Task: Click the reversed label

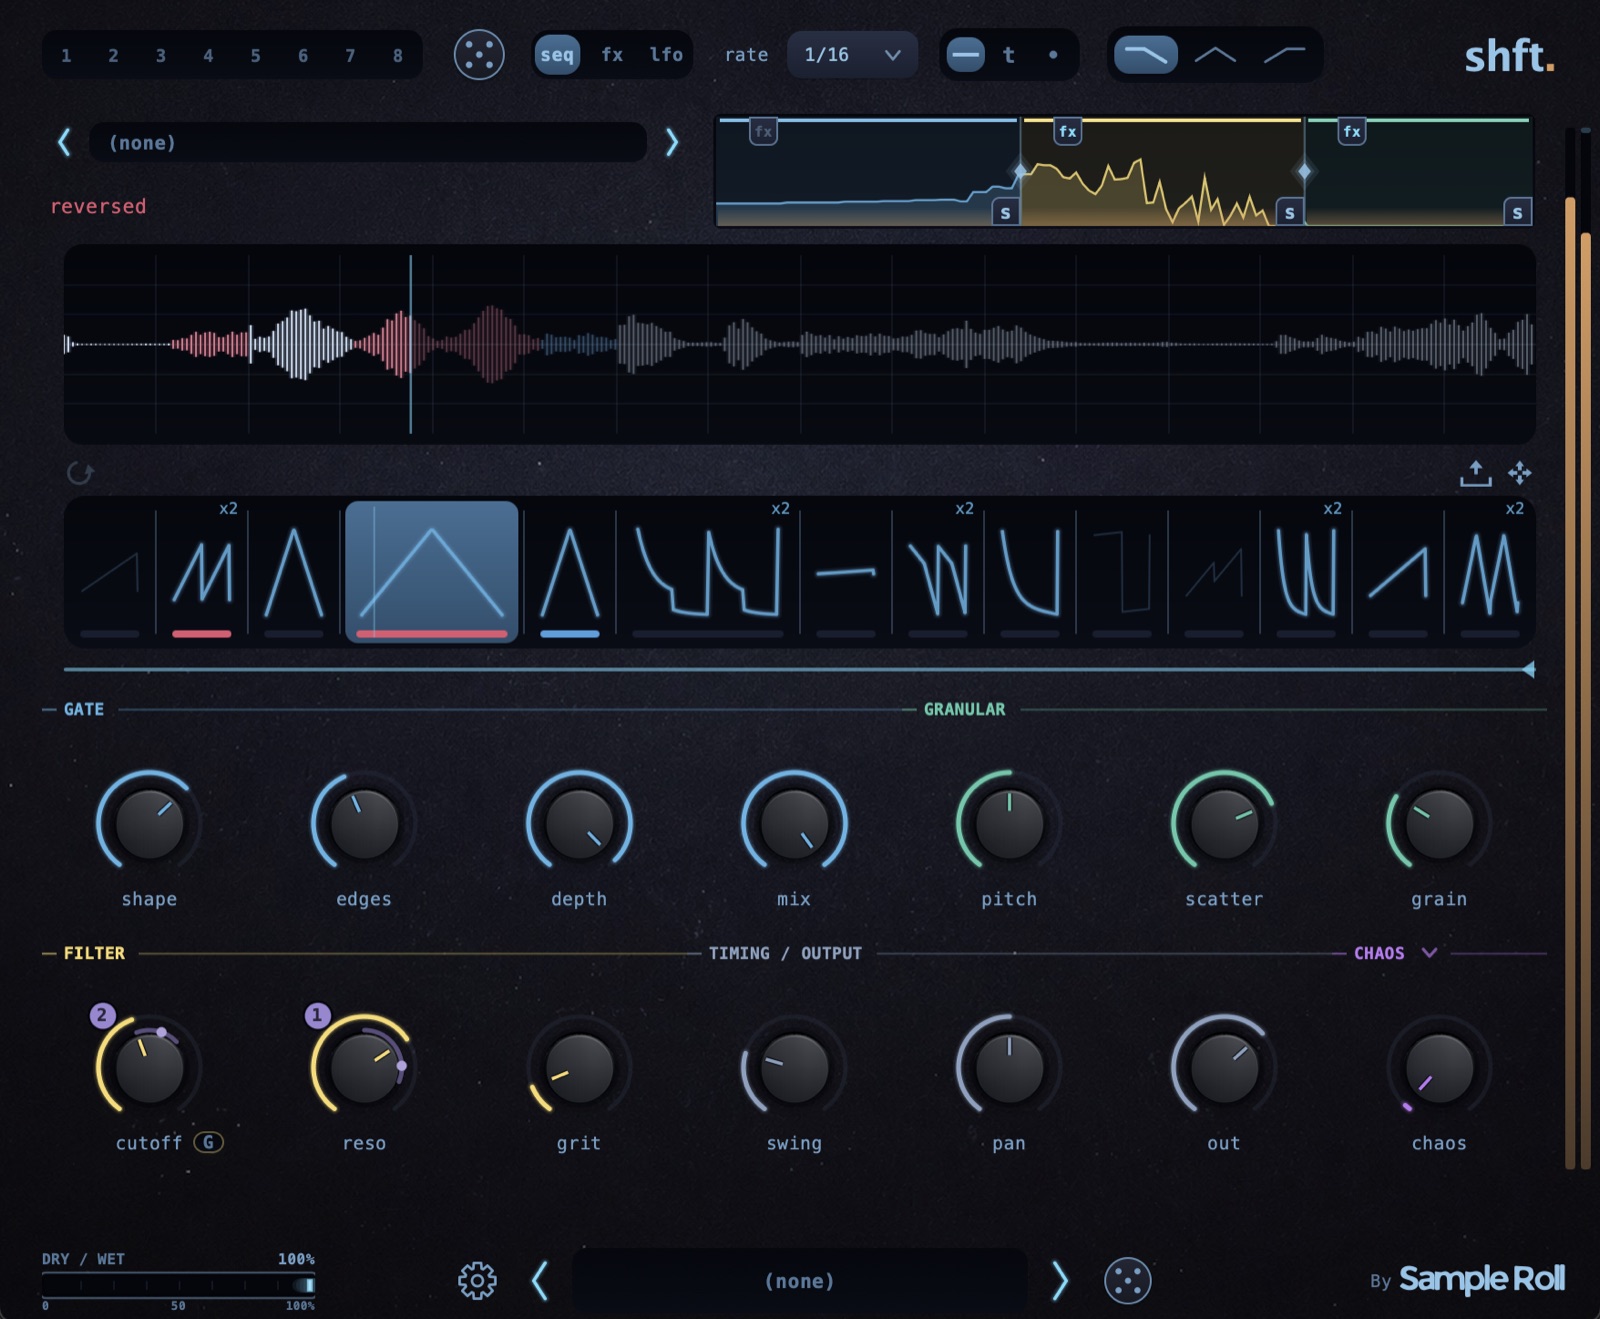Action: pyautogui.click(x=98, y=206)
